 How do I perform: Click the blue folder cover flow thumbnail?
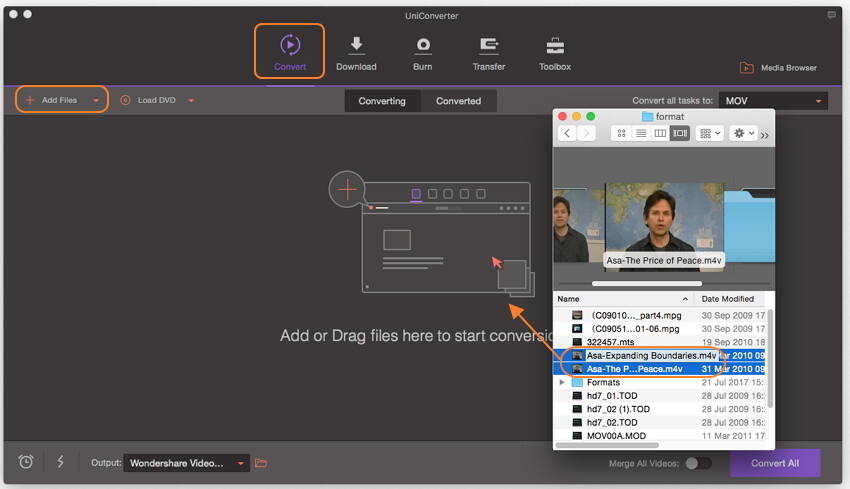(750, 225)
